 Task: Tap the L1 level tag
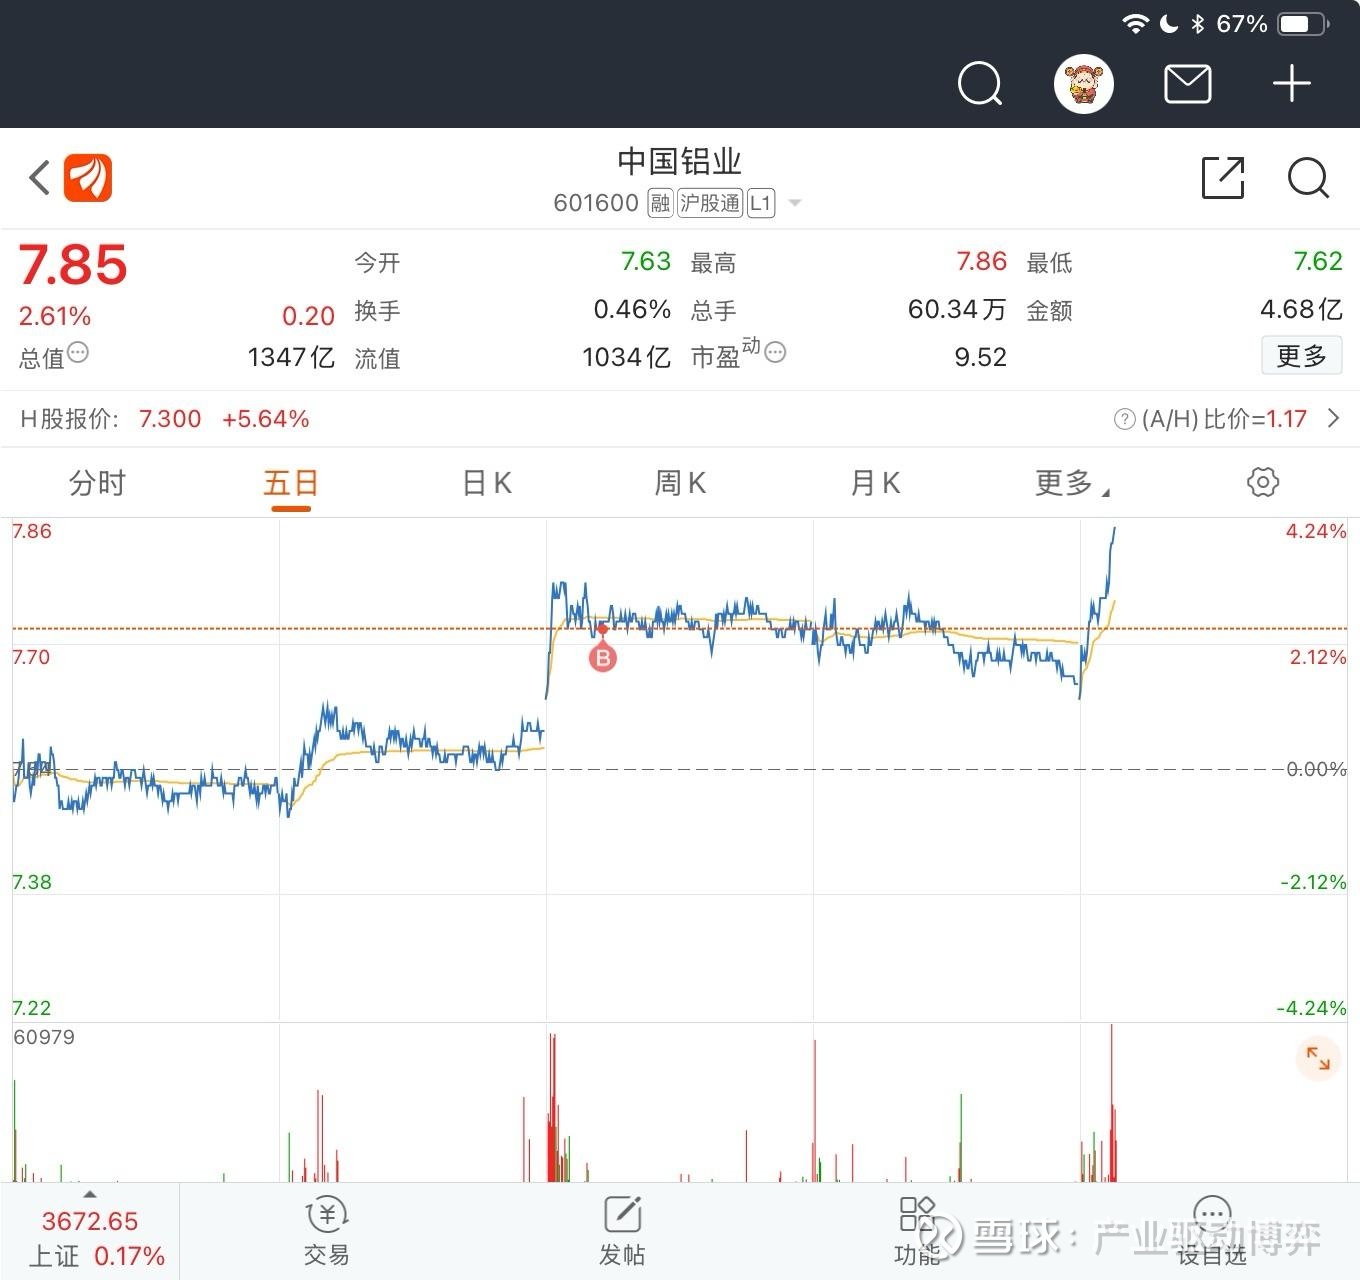[x=761, y=203]
